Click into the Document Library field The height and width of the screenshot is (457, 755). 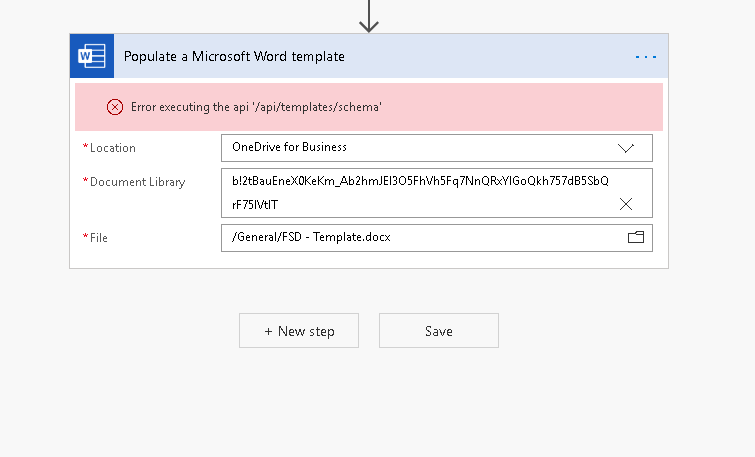point(437,193)
